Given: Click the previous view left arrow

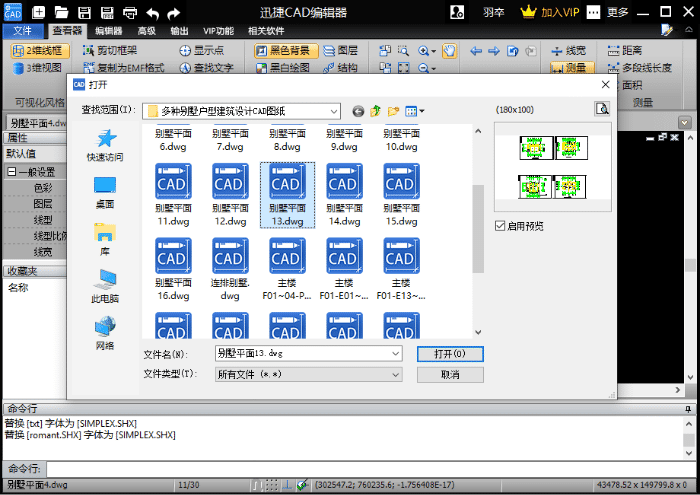Looking at the screenshot, I should pos(476,51).
